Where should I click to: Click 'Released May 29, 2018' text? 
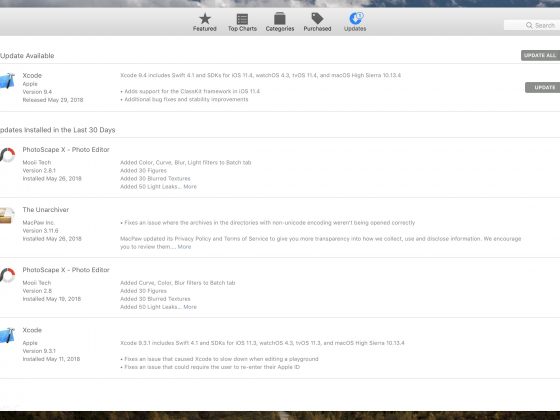click(x=53, y=100)
